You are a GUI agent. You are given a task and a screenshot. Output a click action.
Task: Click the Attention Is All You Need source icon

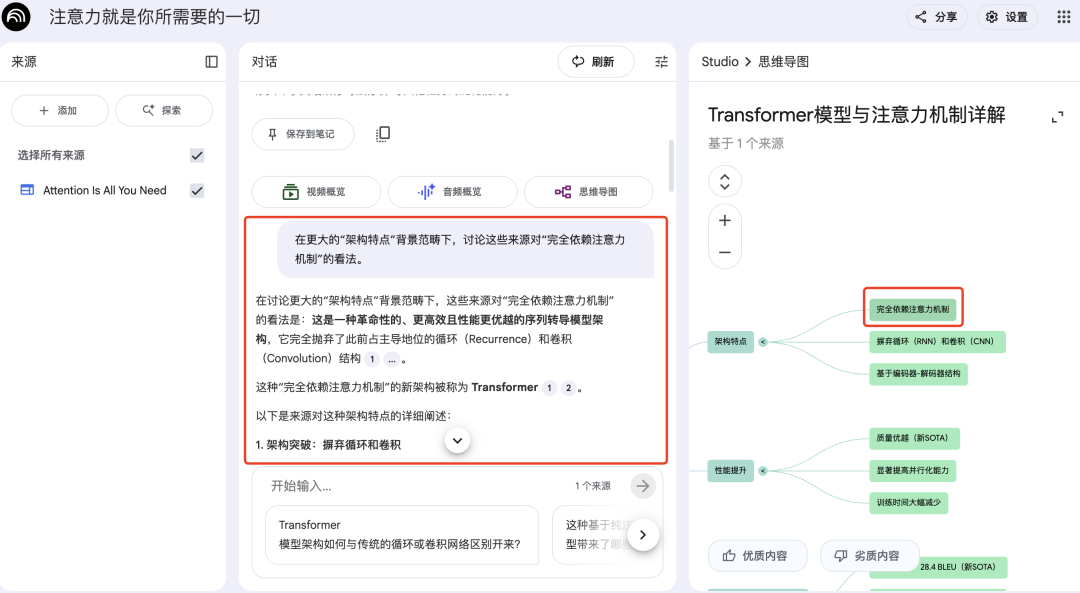point(27,190)
